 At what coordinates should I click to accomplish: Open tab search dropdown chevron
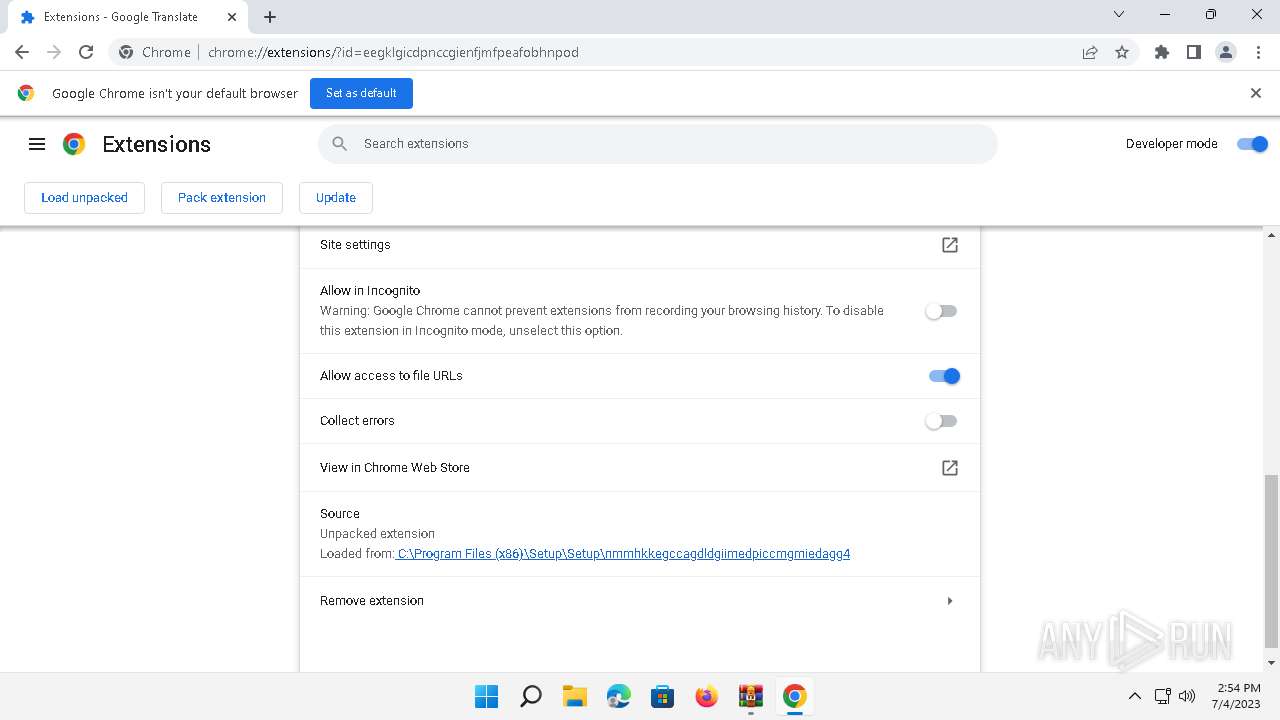click(1119, 15)
